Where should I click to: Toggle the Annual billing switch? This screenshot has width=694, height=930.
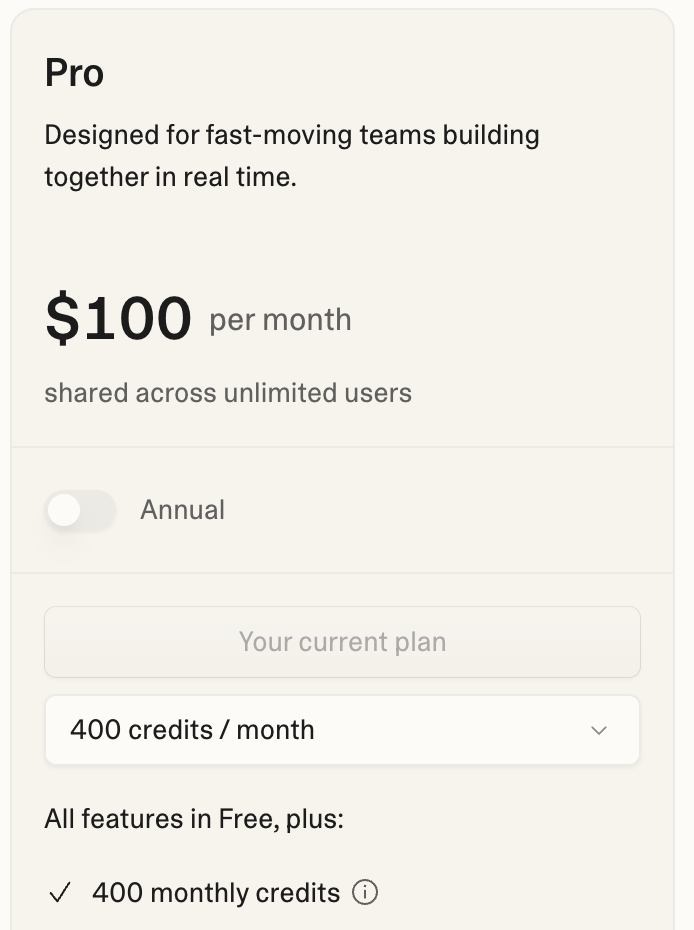tap(80, 511)
